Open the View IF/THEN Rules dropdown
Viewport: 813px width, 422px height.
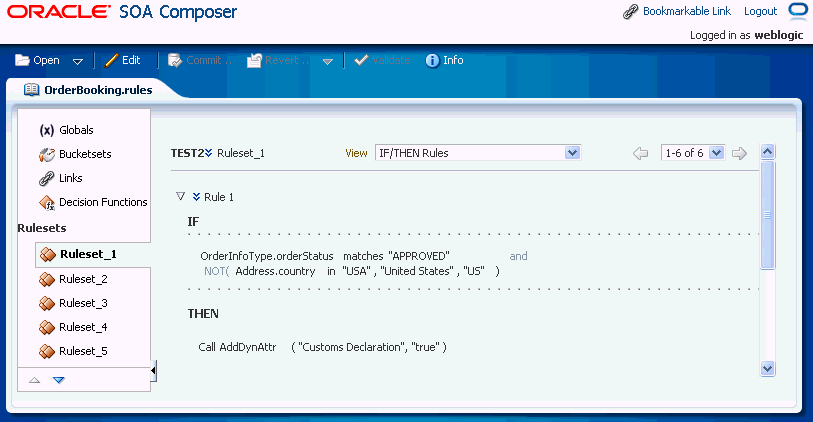click(478, 153)
